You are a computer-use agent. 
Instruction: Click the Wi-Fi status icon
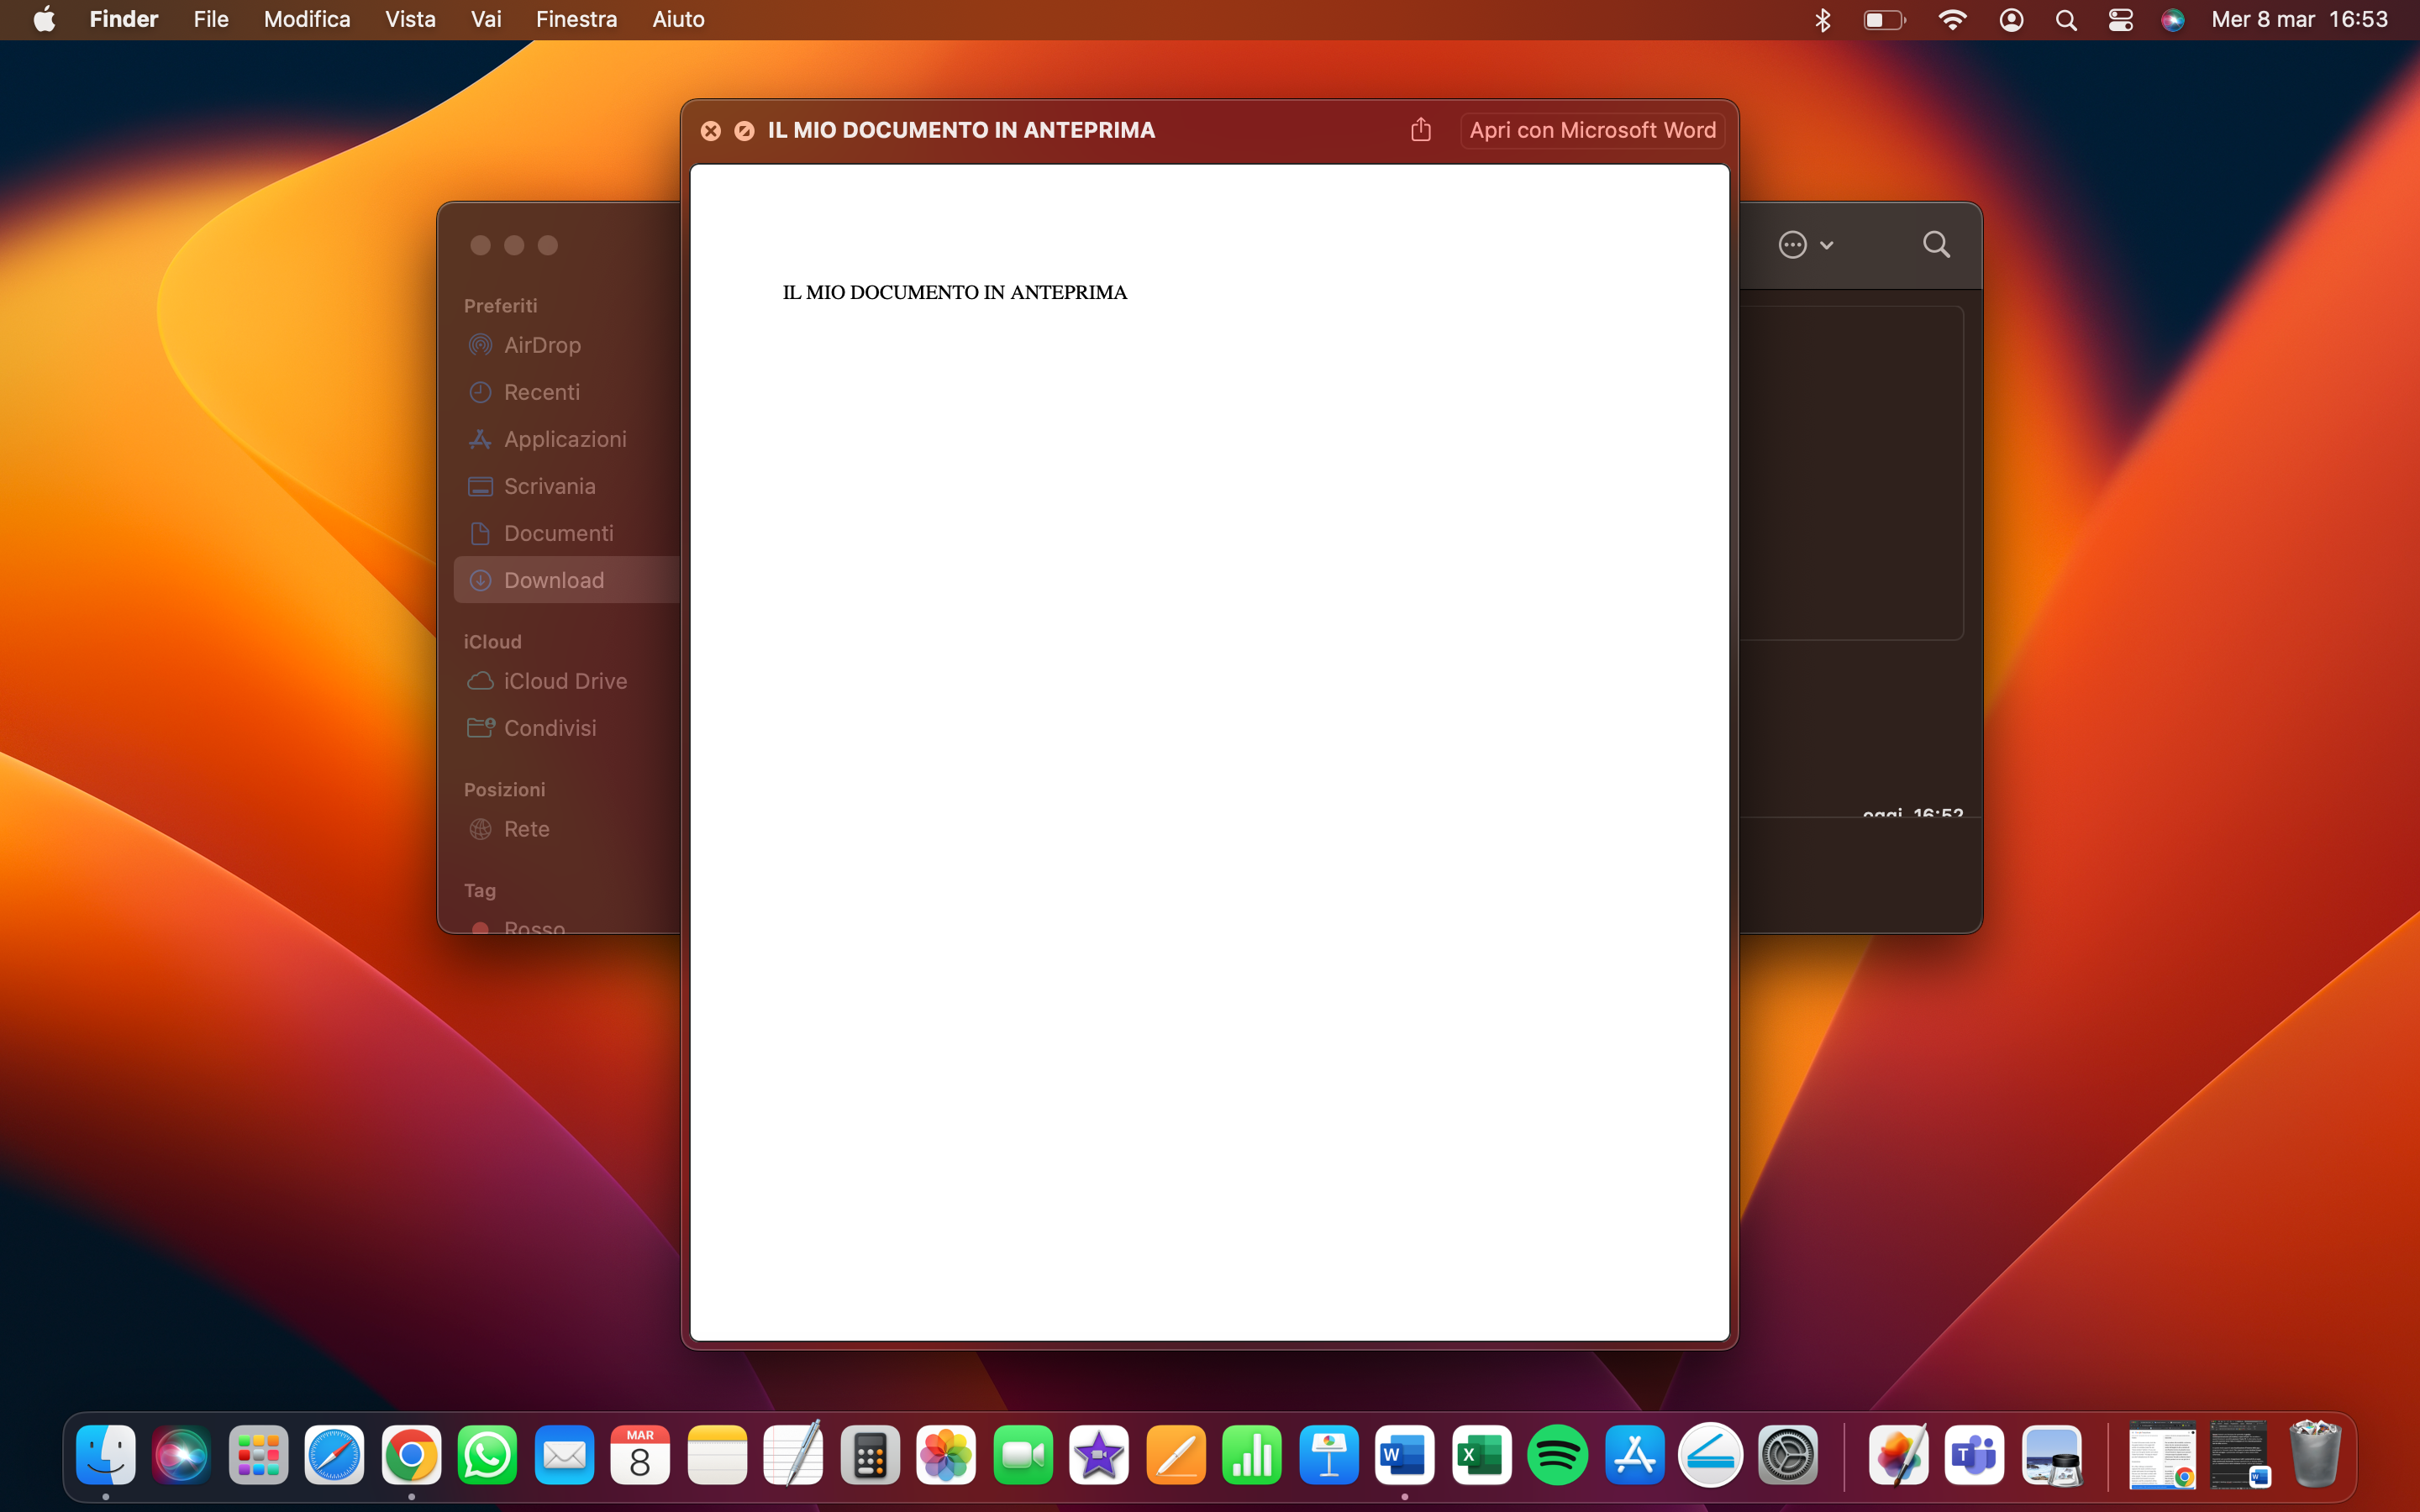pos(1951,19)
